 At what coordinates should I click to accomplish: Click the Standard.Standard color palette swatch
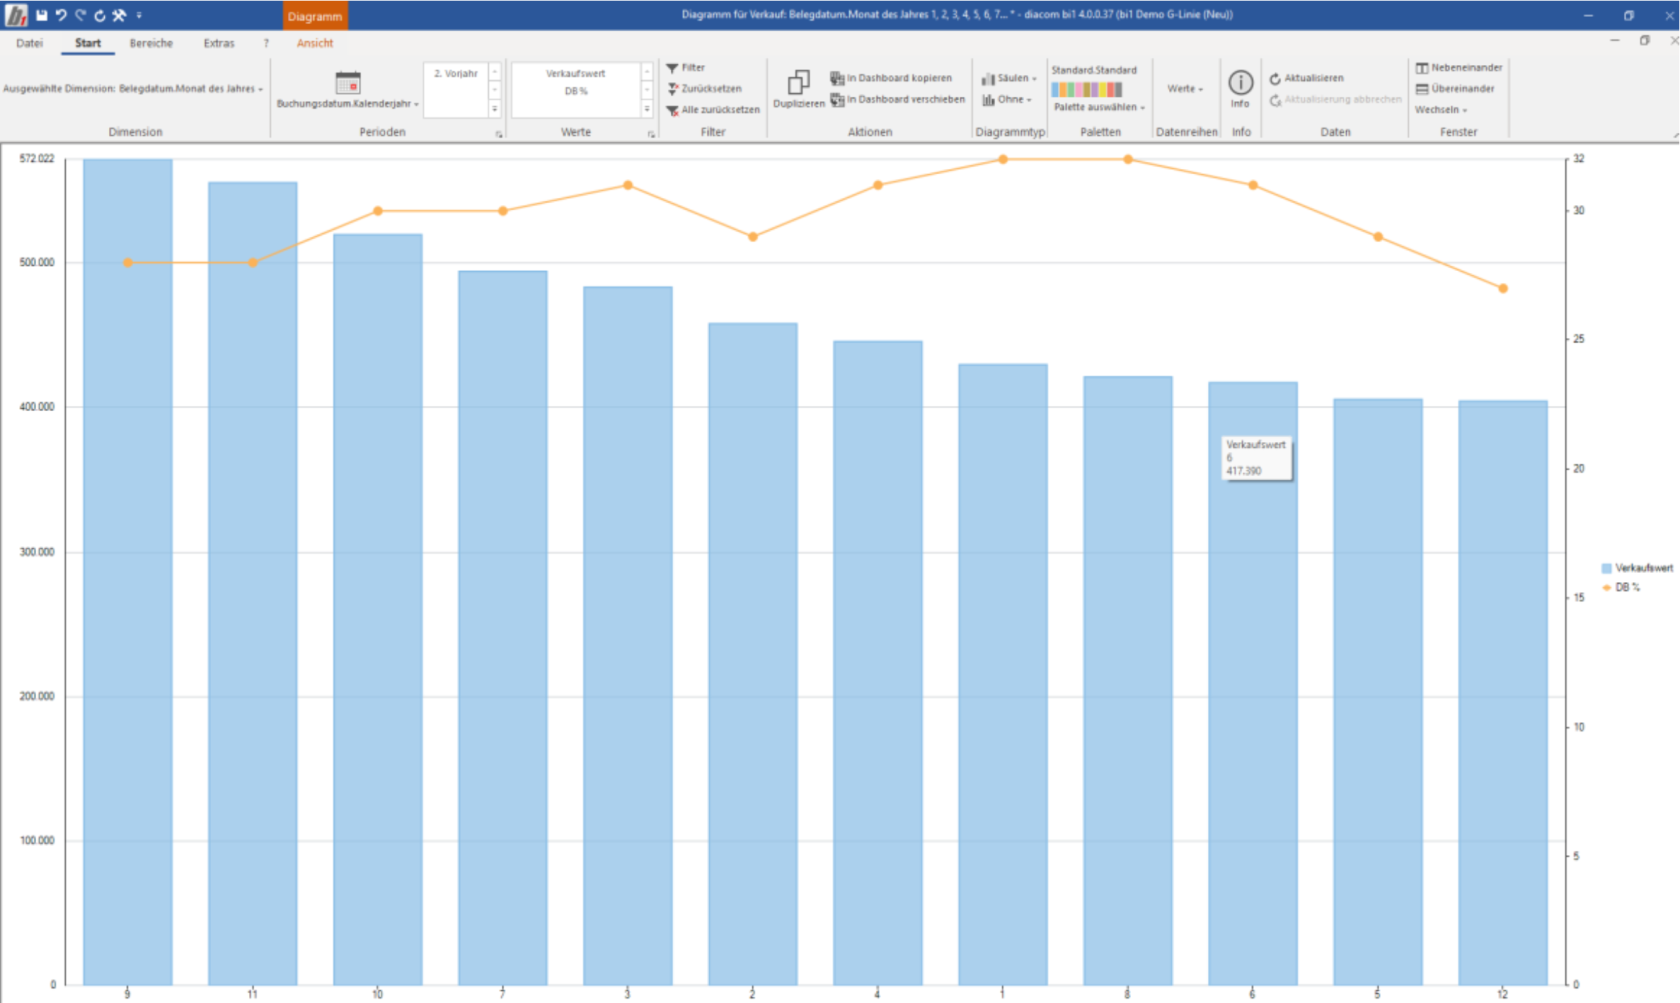[1087, 89]
